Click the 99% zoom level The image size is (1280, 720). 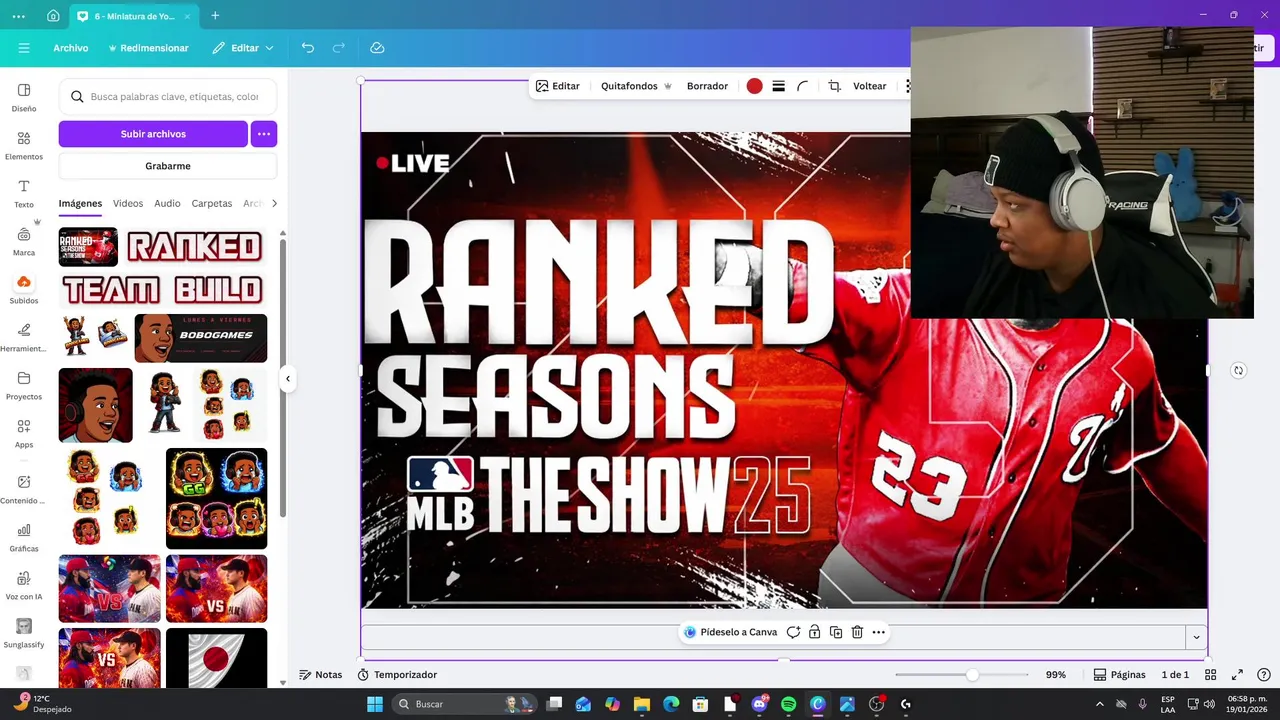pos(1056,675)
